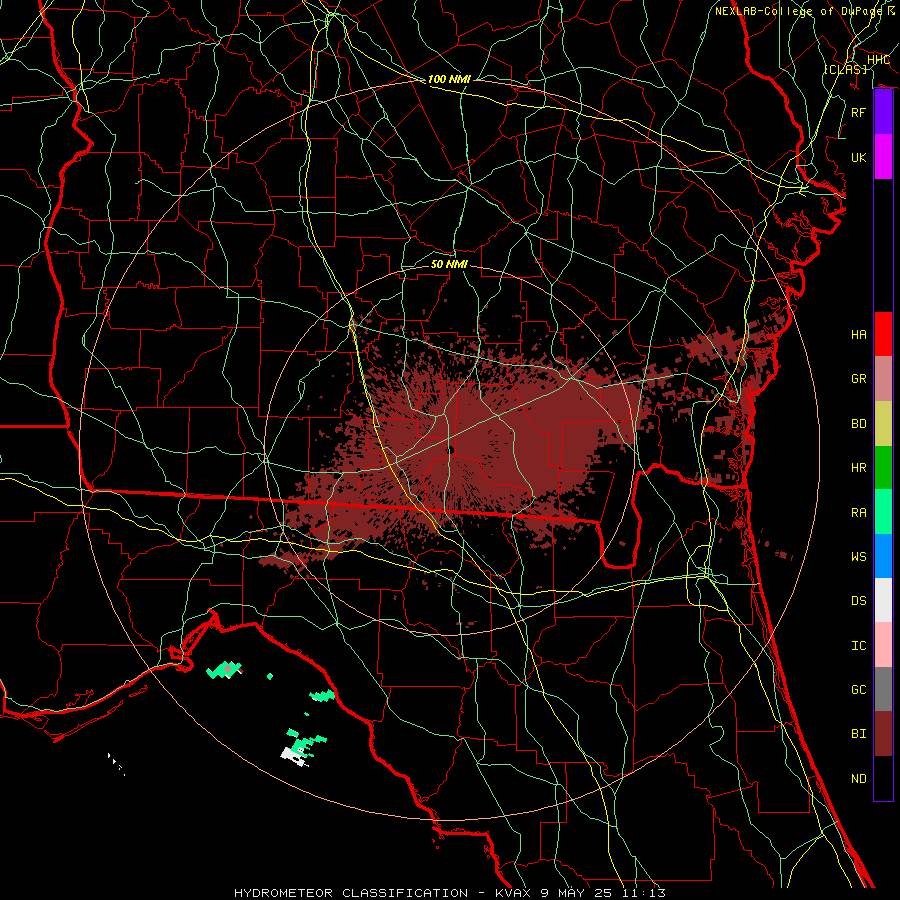Click the BD yellow legend swatch
Screen dimensions: 900x900
click(x=883, y=424)
